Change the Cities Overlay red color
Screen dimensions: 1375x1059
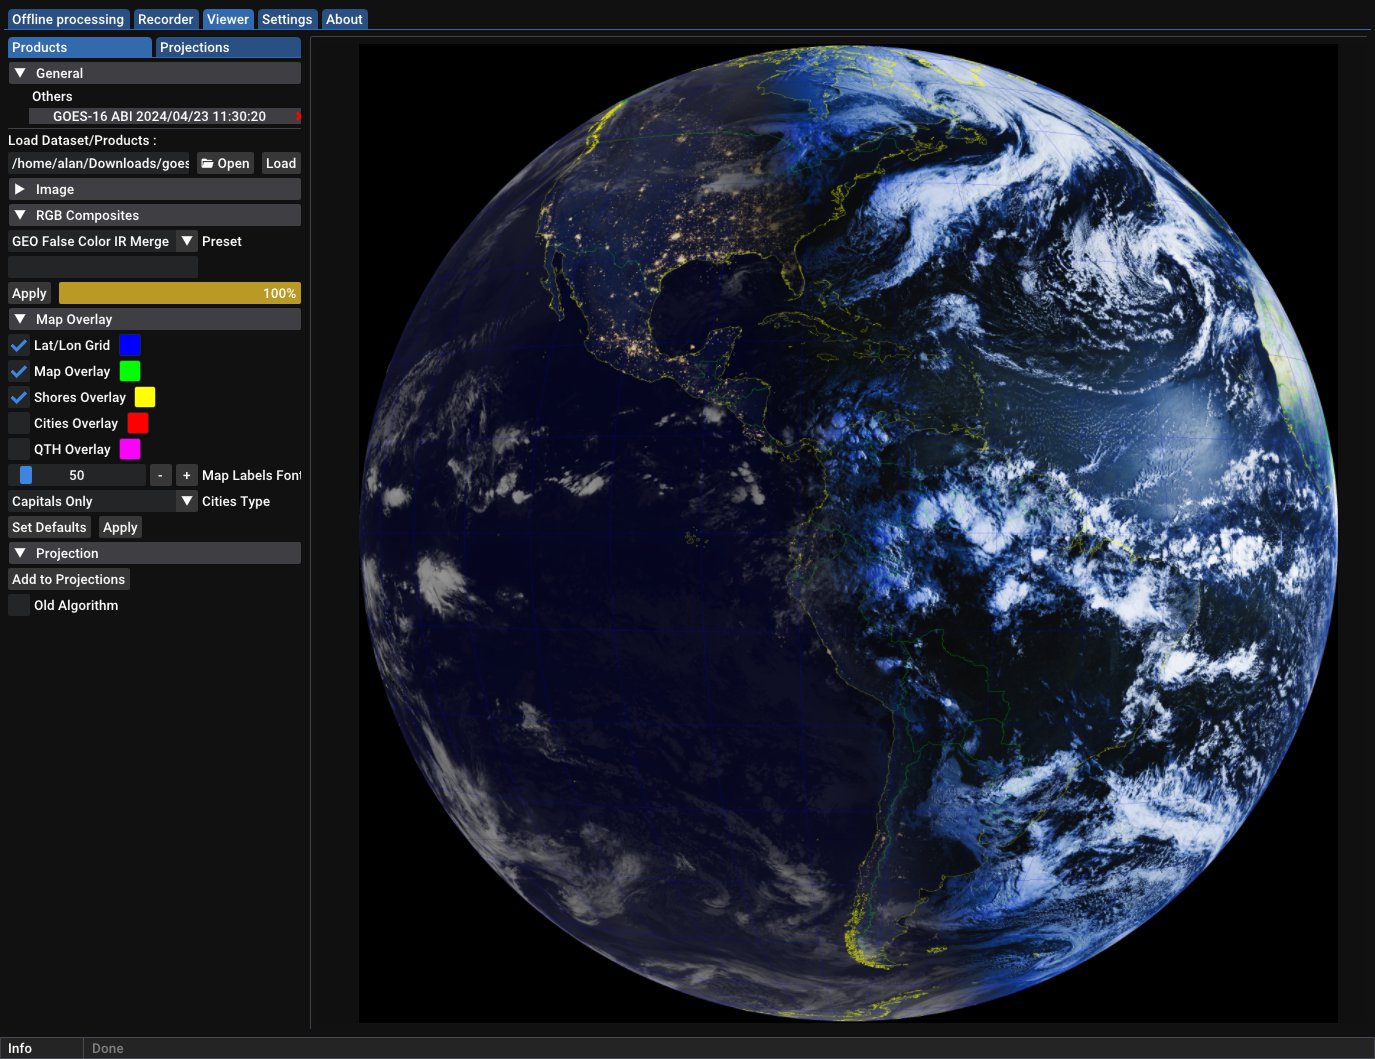(138, 423)
